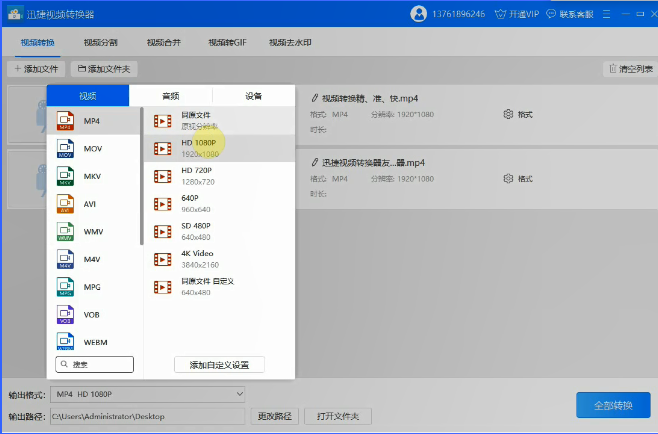Click the format list vertical scrollbar

pyautogui.click(x=142, y=176)
